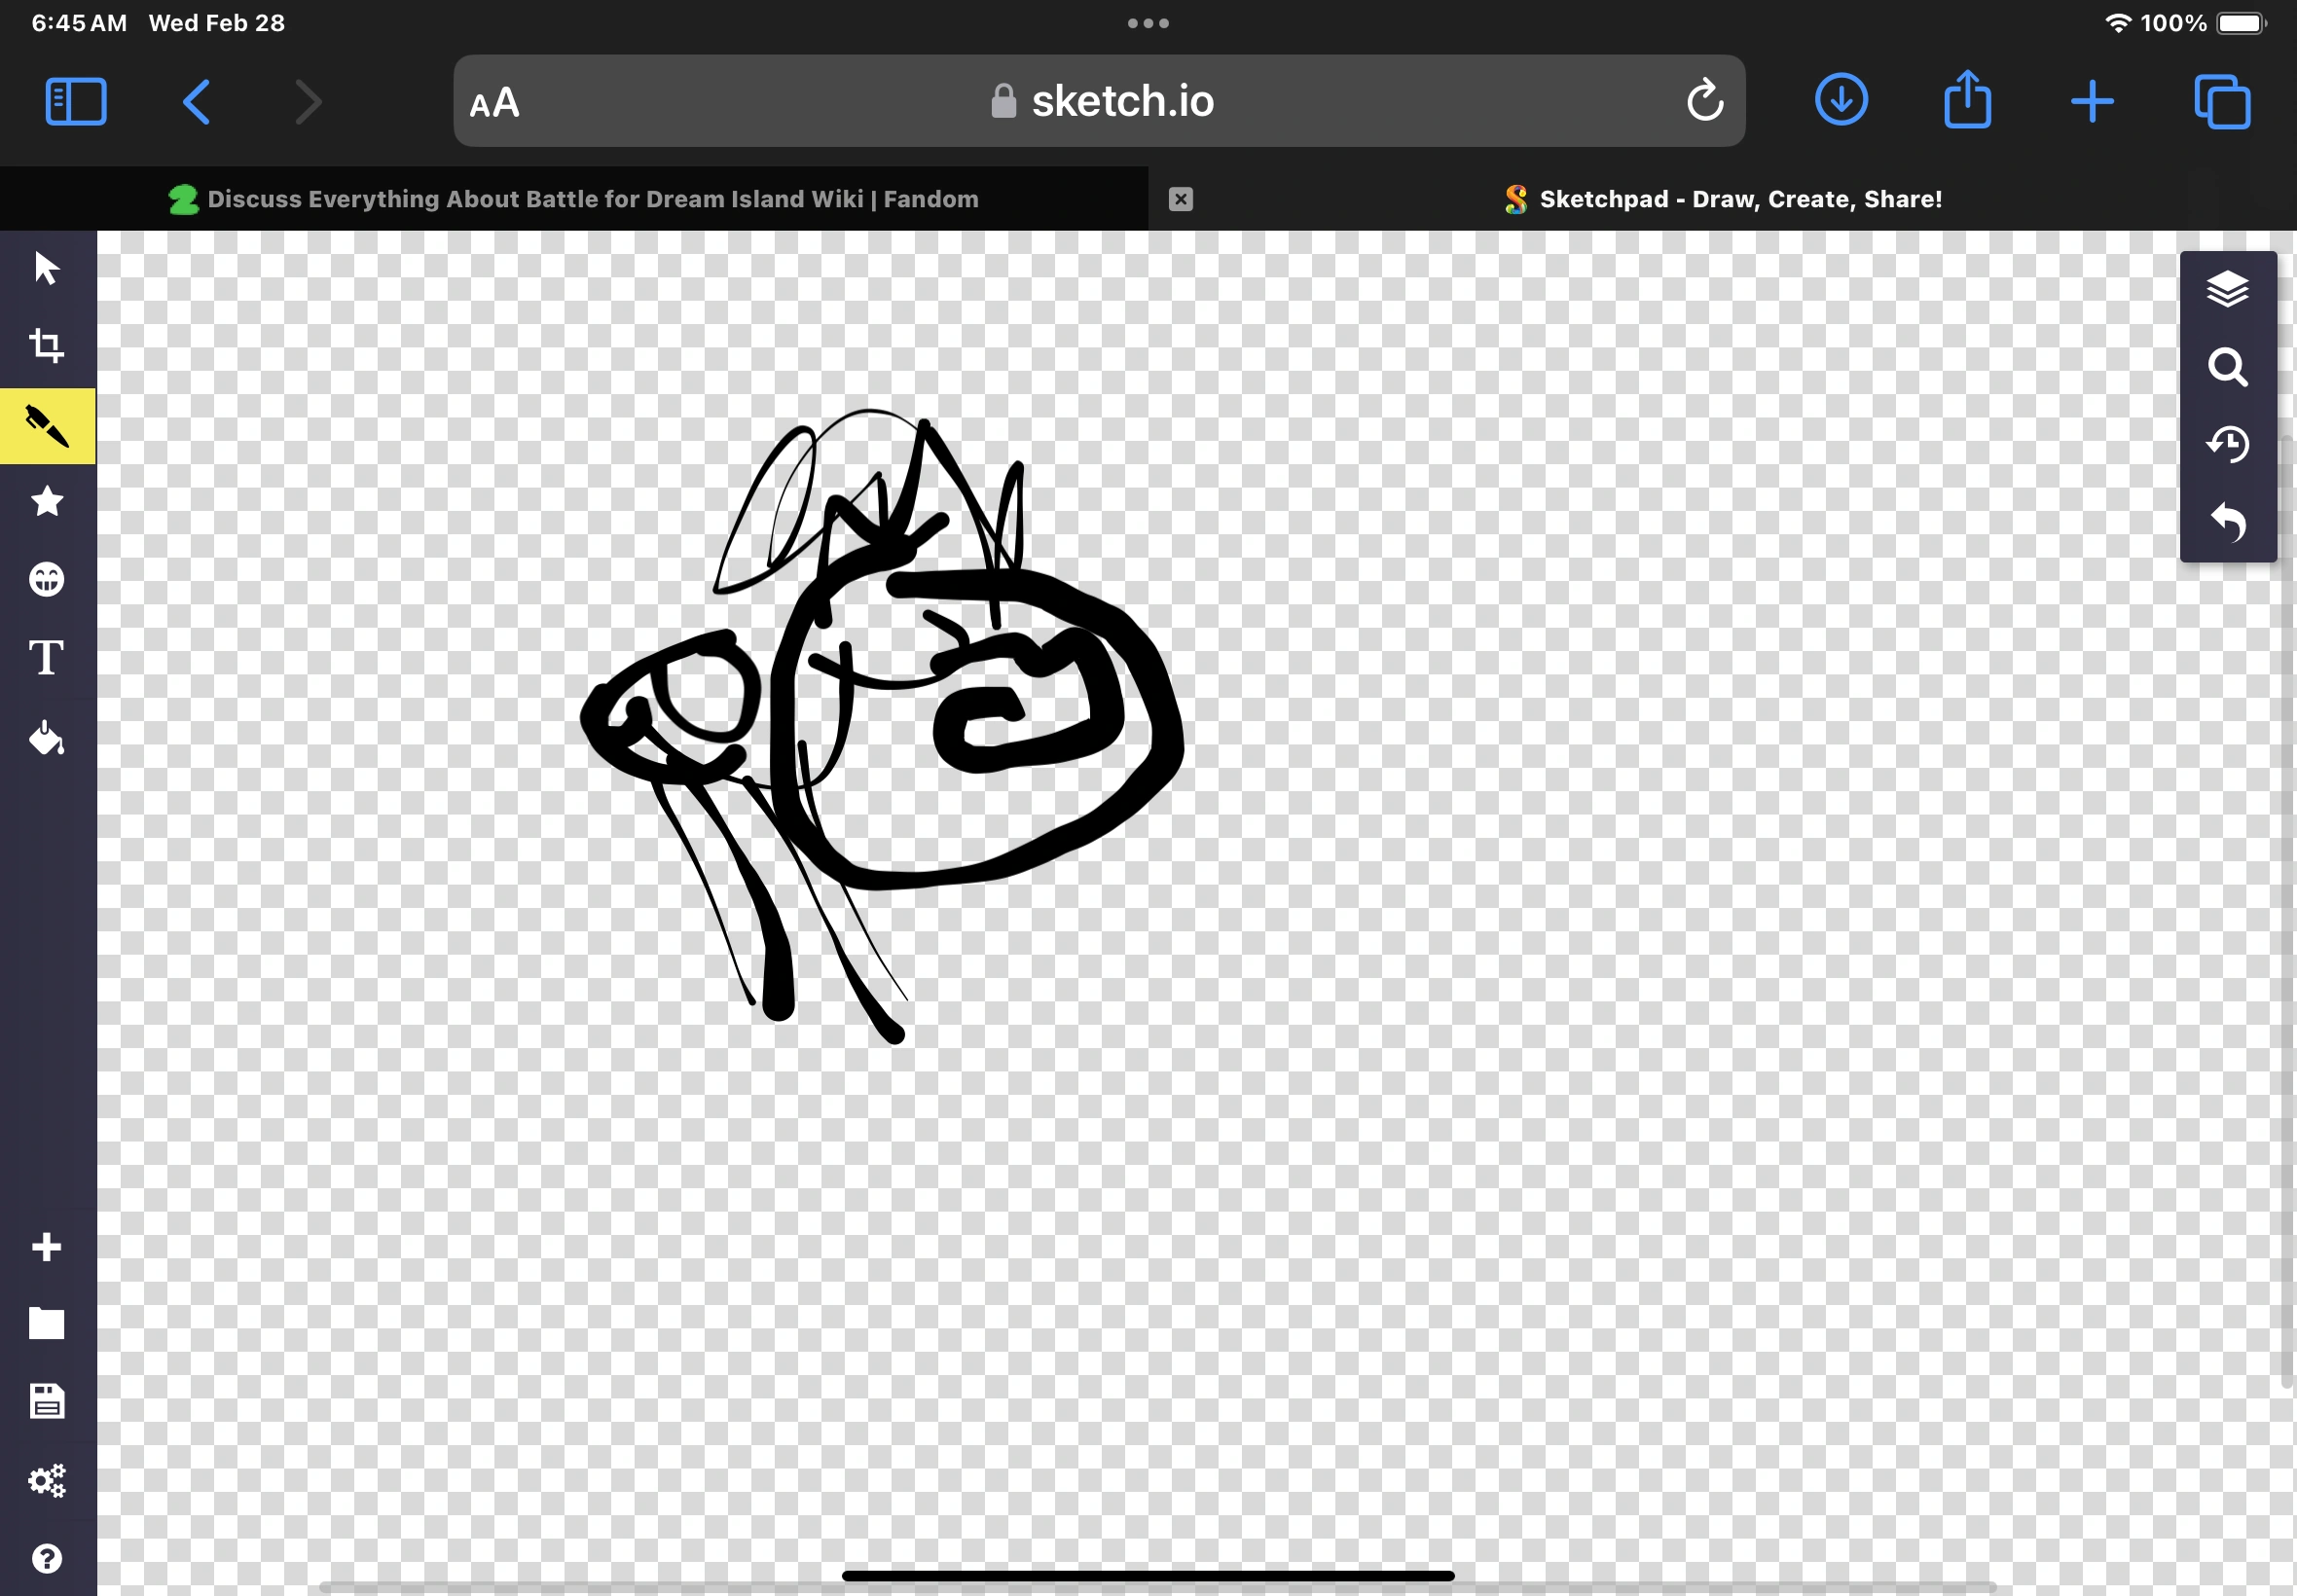The width and height of the screenshot is (2297, 1596).
Task: Toggle the Safari sidebar
Action: point(74,100)
